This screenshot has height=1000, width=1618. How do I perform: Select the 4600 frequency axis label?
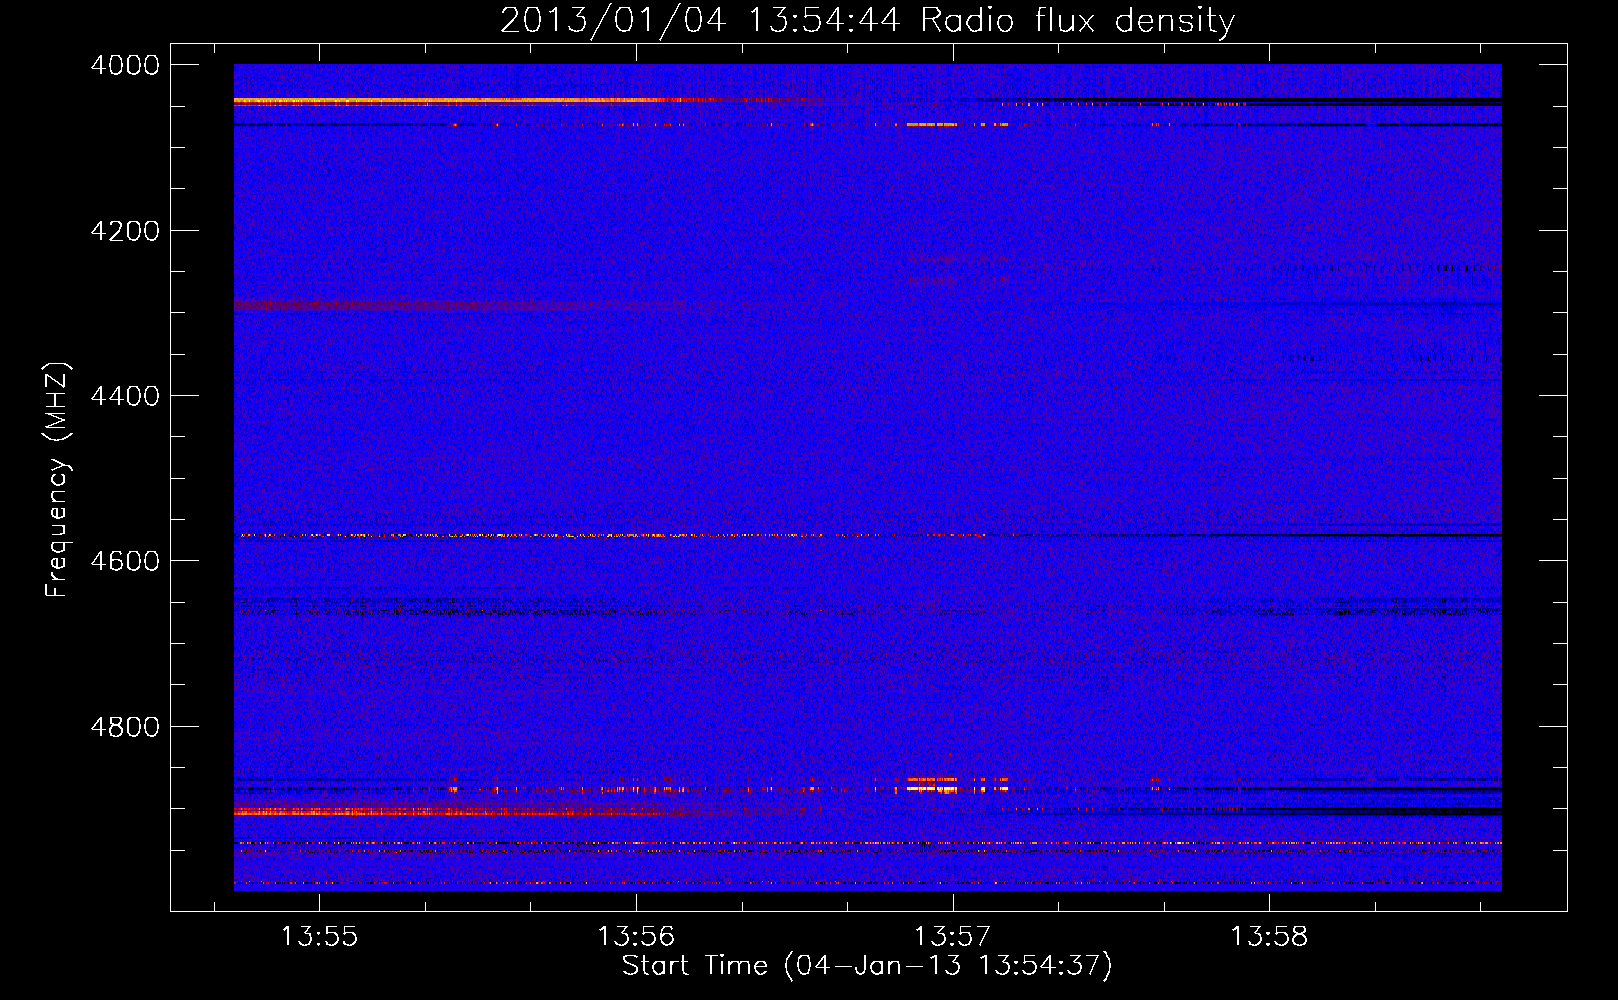click(125, 561)
